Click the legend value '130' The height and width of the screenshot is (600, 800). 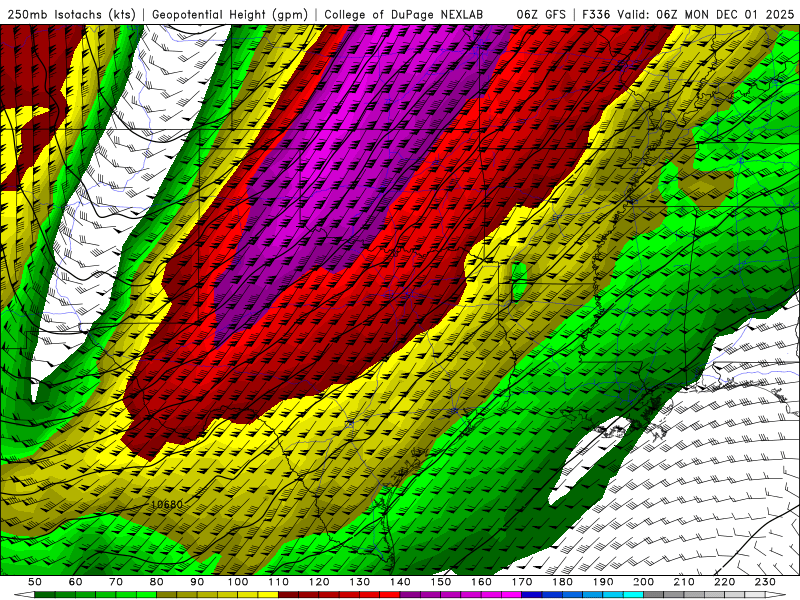point(360,582)
